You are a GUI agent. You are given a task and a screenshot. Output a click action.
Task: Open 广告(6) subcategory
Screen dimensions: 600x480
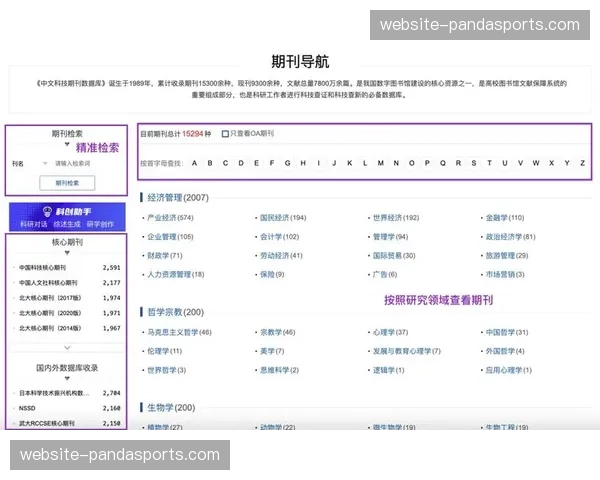click(x=385, y=274)
